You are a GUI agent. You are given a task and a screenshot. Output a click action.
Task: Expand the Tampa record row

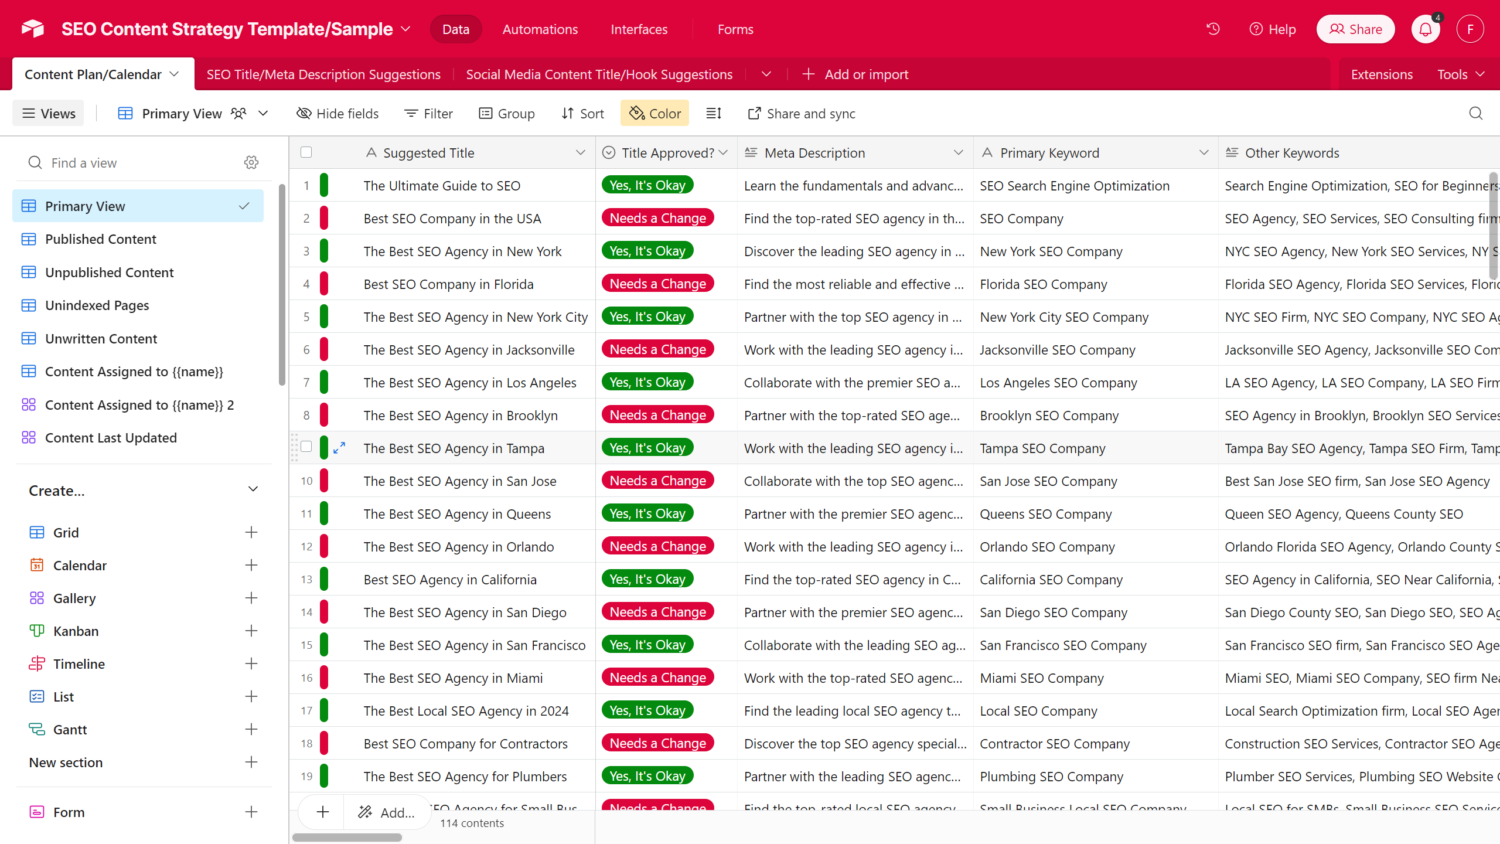coord(339,448)
